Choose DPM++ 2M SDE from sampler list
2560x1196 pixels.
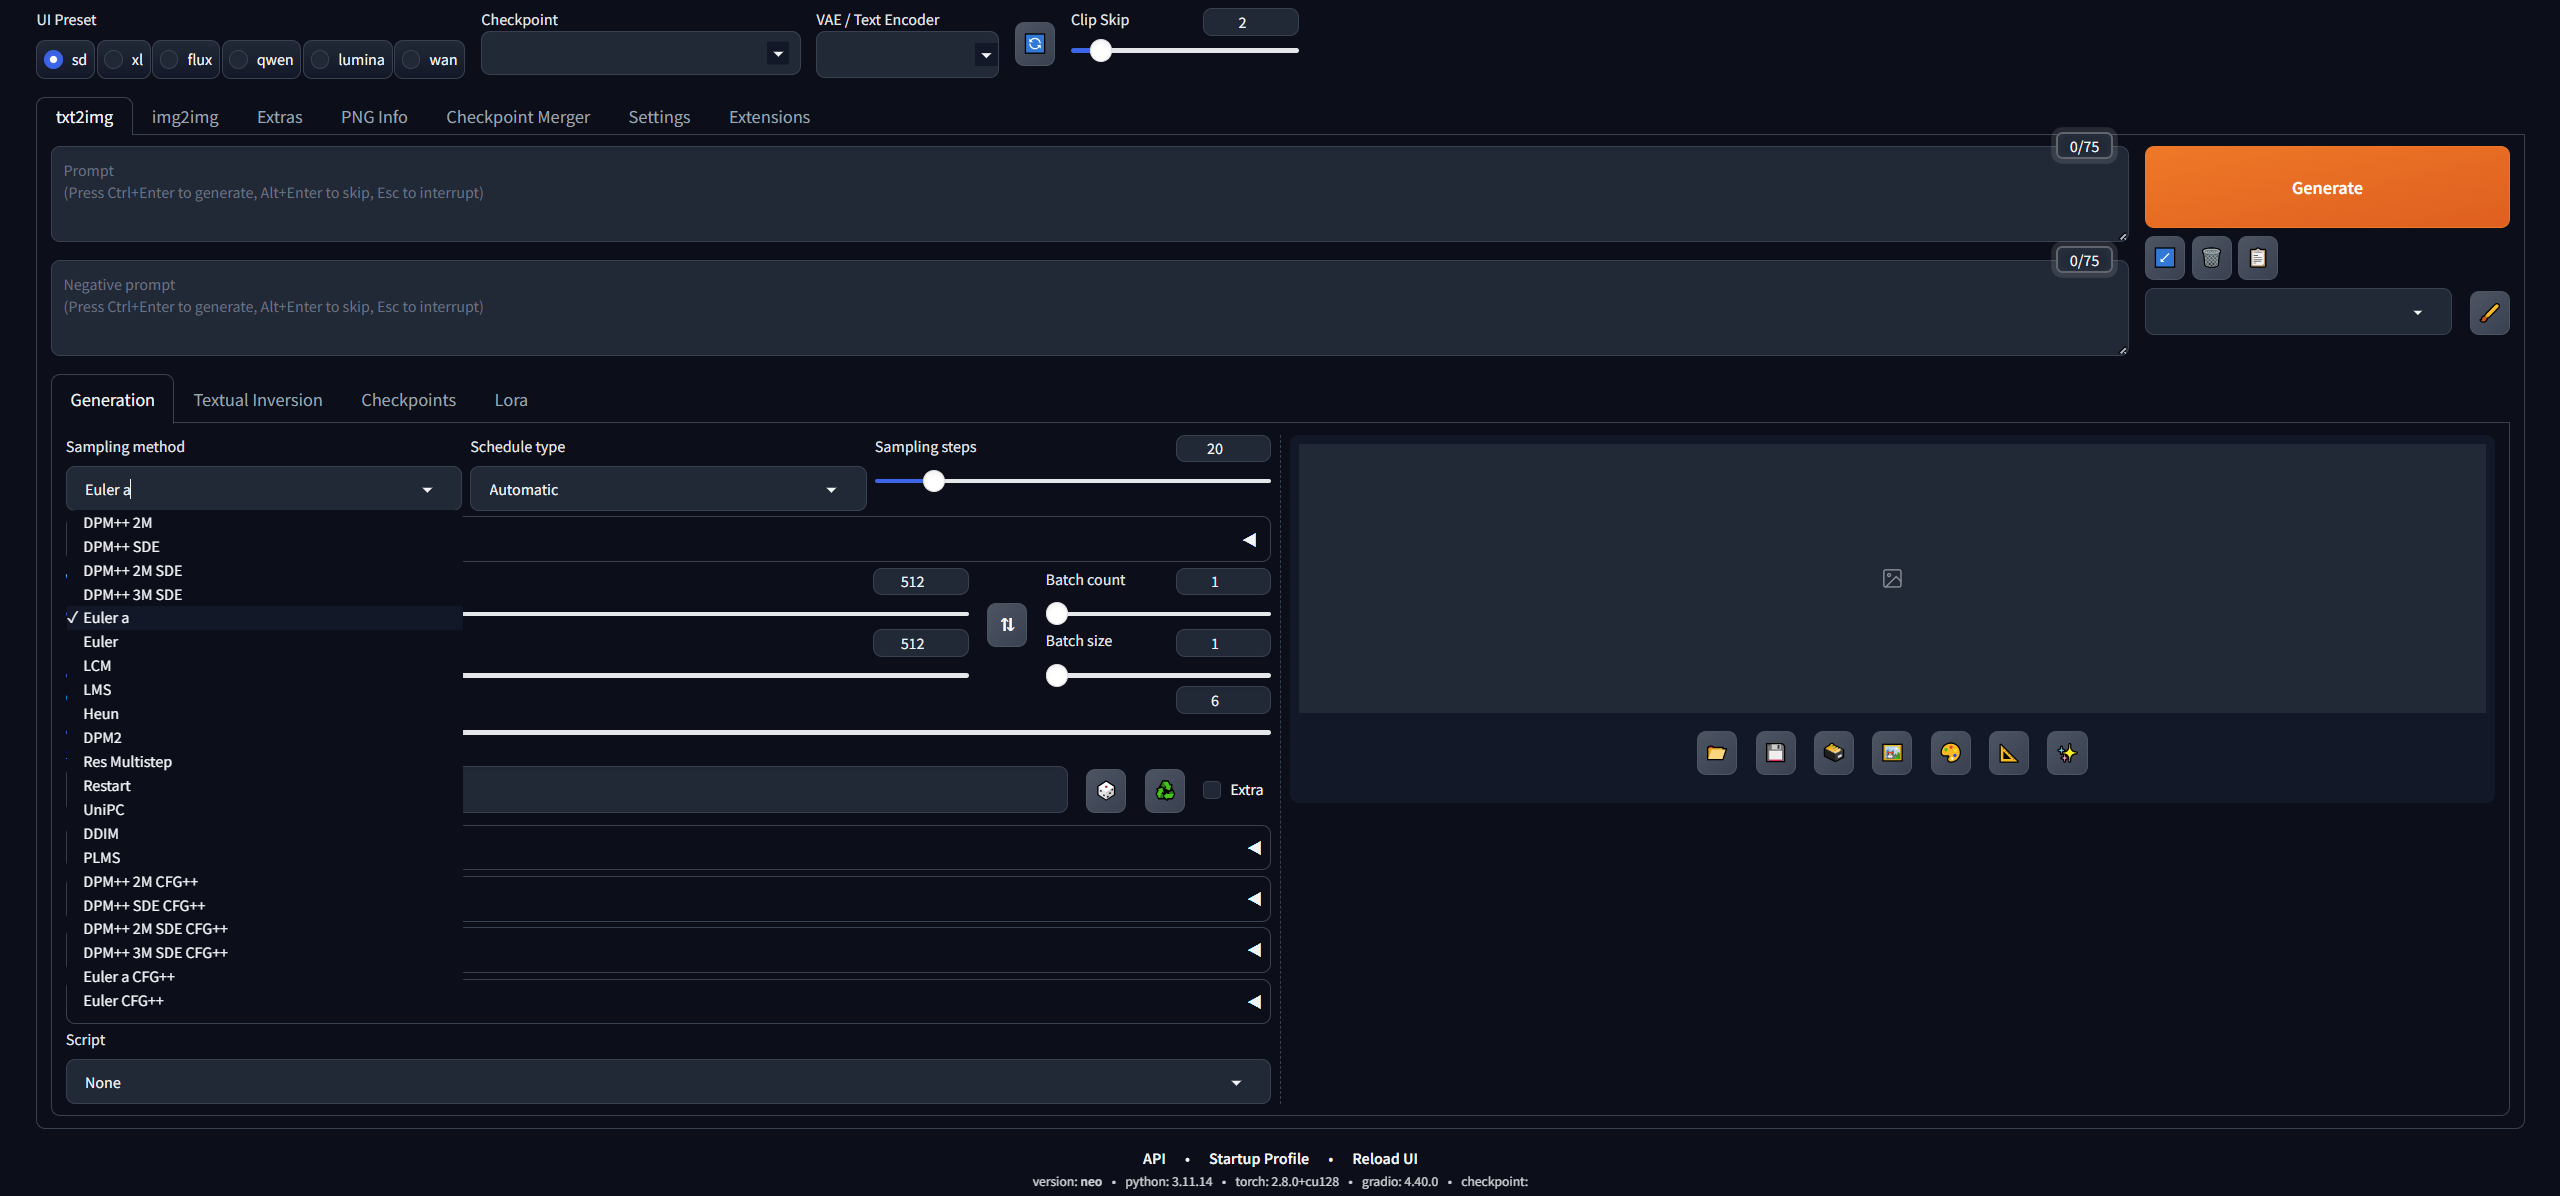coord(132,571)
